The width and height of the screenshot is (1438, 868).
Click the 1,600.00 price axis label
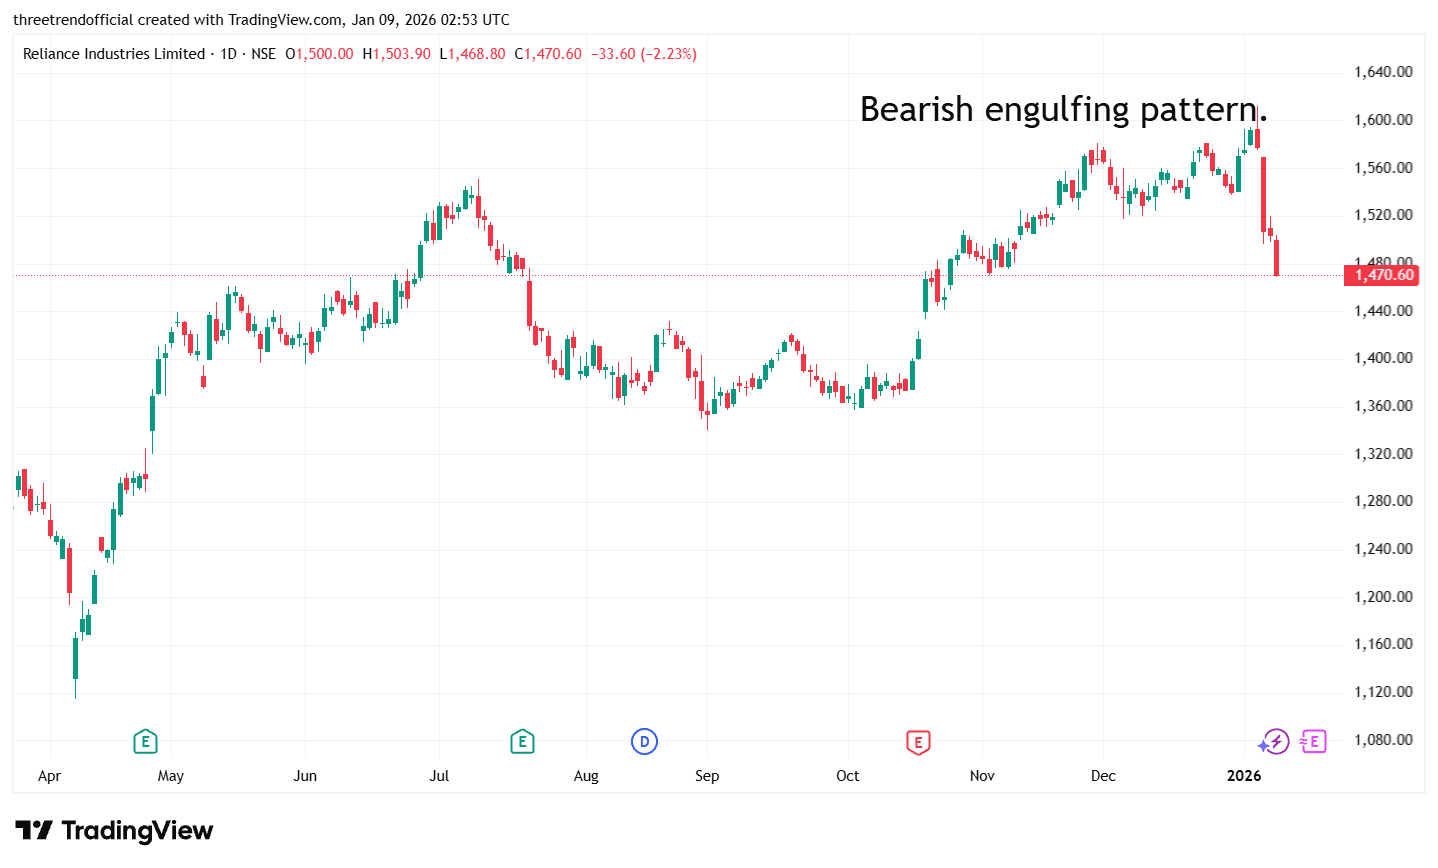tap(1383, 120)
